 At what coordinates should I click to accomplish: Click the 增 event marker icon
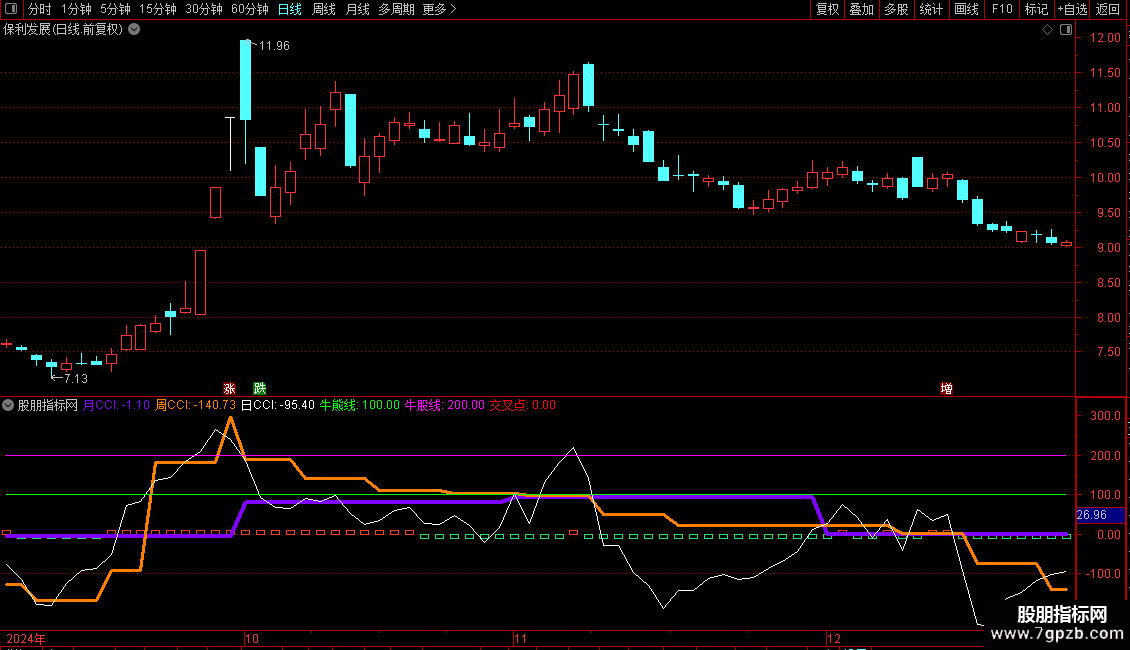click(946, 388)
